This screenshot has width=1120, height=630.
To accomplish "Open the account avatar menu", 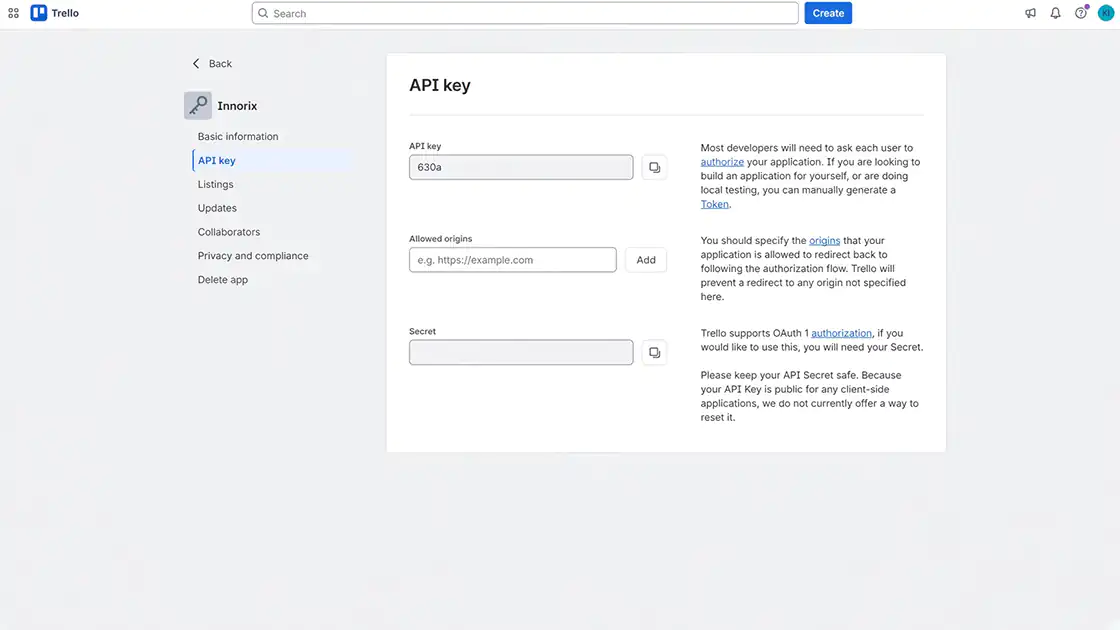I will coord(1106,13).
